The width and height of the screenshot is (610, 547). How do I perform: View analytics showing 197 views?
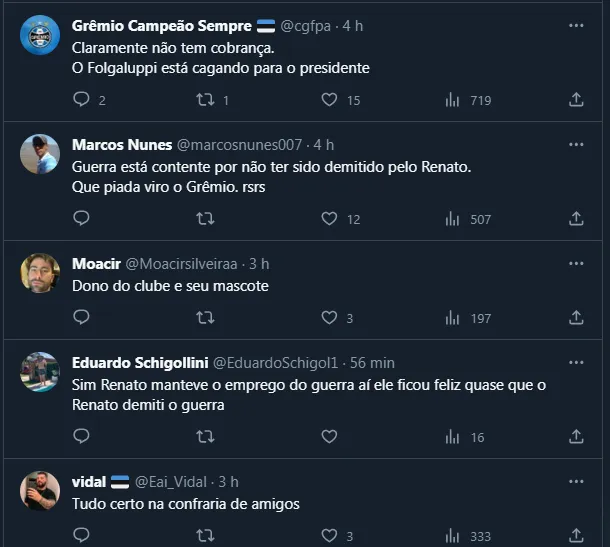(x=452, y=318)
